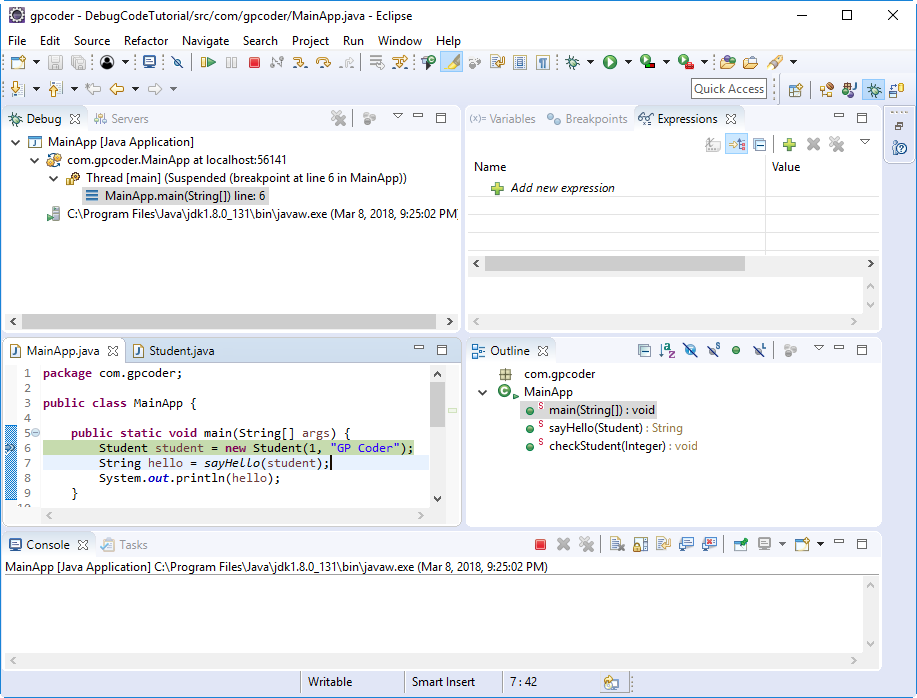The height and width of the screenshot is (698, 917).
Task: Open the Expressions view menu triangle
Action: click(x=865, y=141)
